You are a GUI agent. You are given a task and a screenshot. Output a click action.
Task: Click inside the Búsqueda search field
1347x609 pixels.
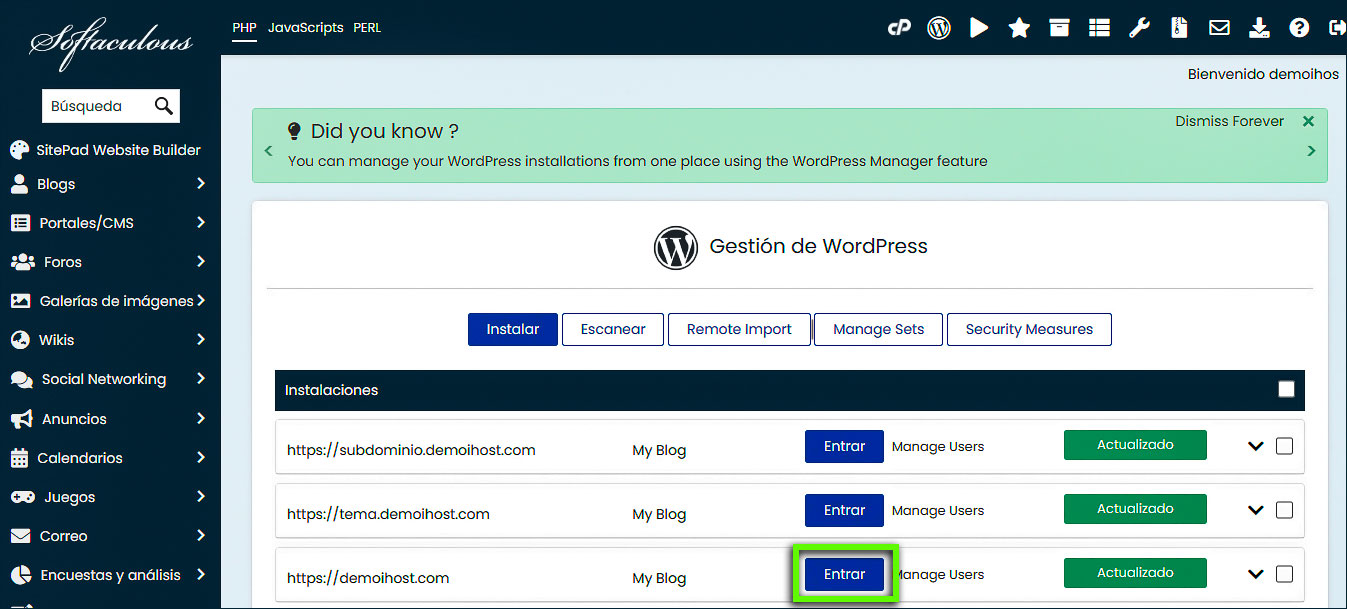click(x=100, y=105)
